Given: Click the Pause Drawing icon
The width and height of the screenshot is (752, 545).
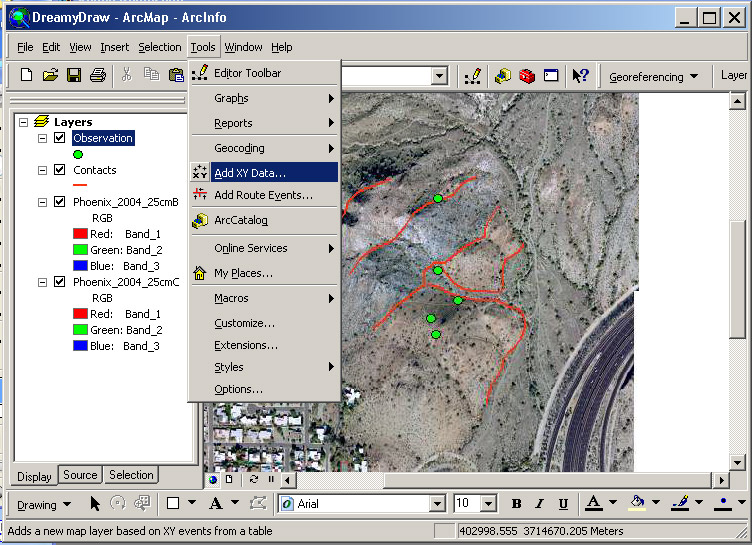Looking at the screenshot, I should pos(271,479).
